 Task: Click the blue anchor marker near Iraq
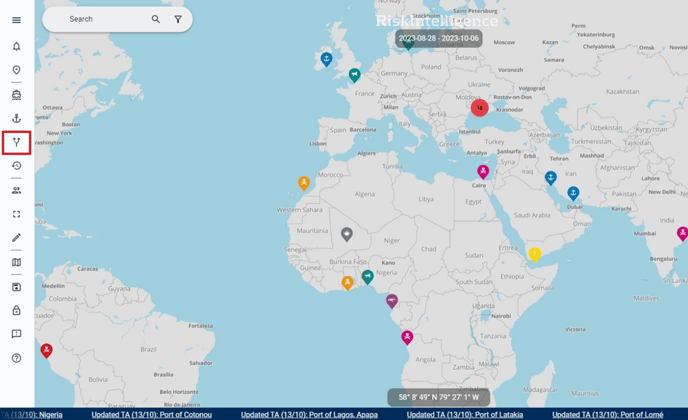[551, 177]
